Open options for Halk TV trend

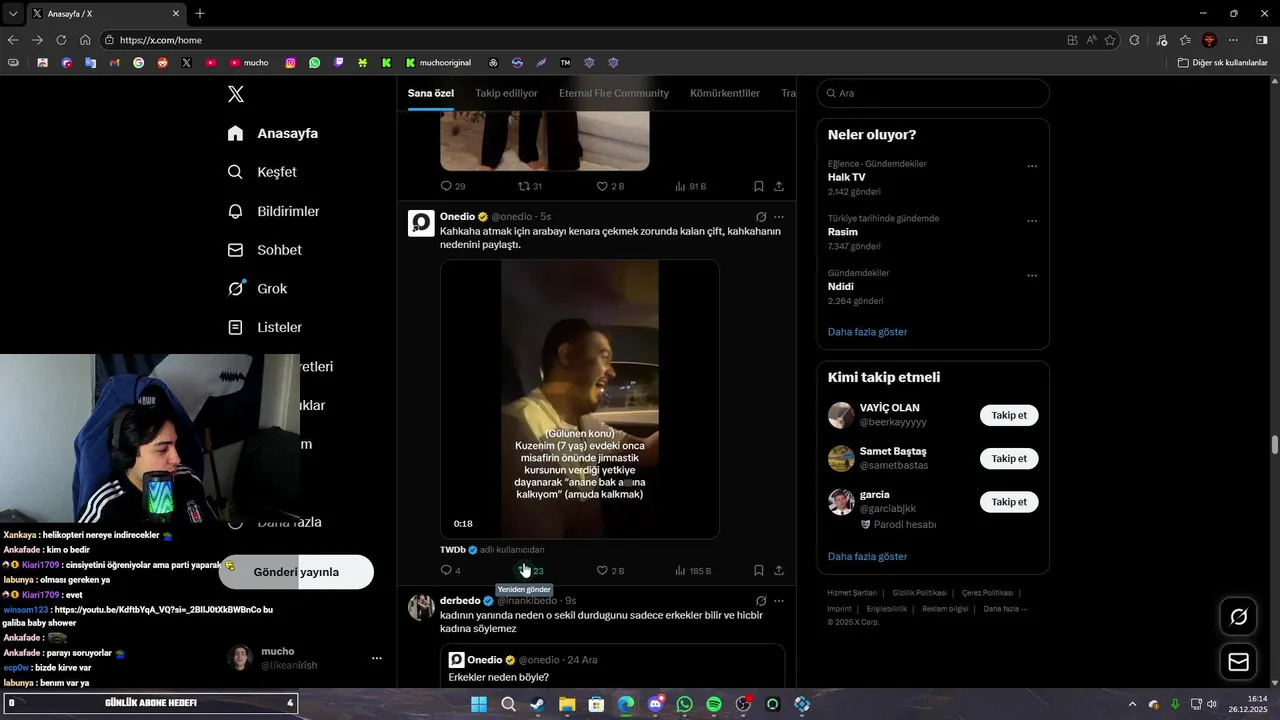pyautogui.click(x=1032, y=166)
